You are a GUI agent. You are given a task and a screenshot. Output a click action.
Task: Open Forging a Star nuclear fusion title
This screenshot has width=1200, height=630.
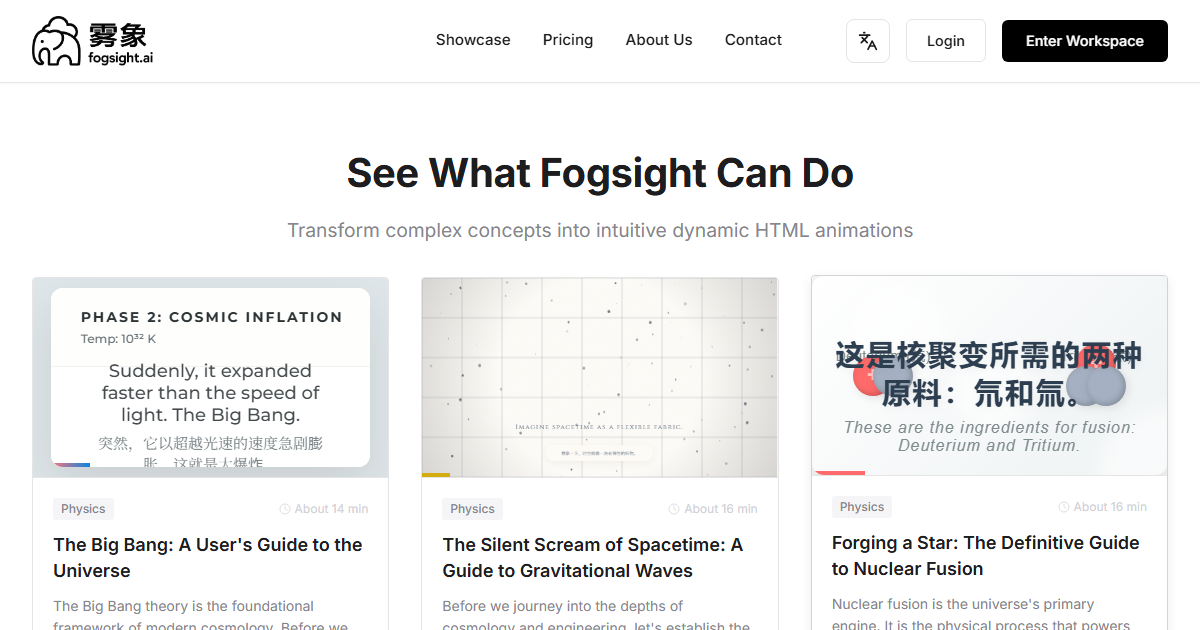[986, 556]
